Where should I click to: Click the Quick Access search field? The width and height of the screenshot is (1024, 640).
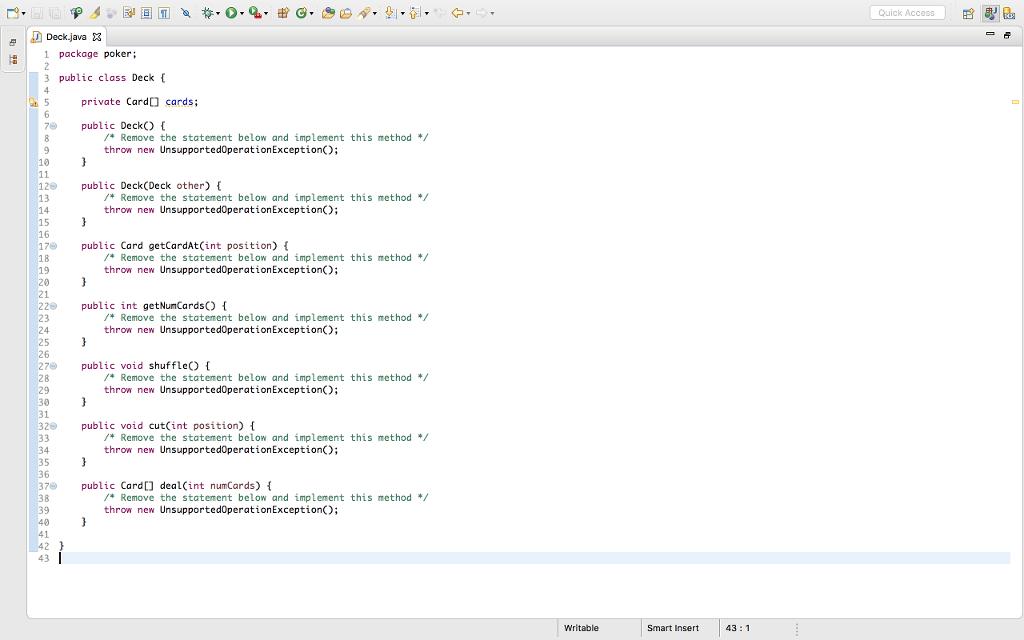coord(906,13)
